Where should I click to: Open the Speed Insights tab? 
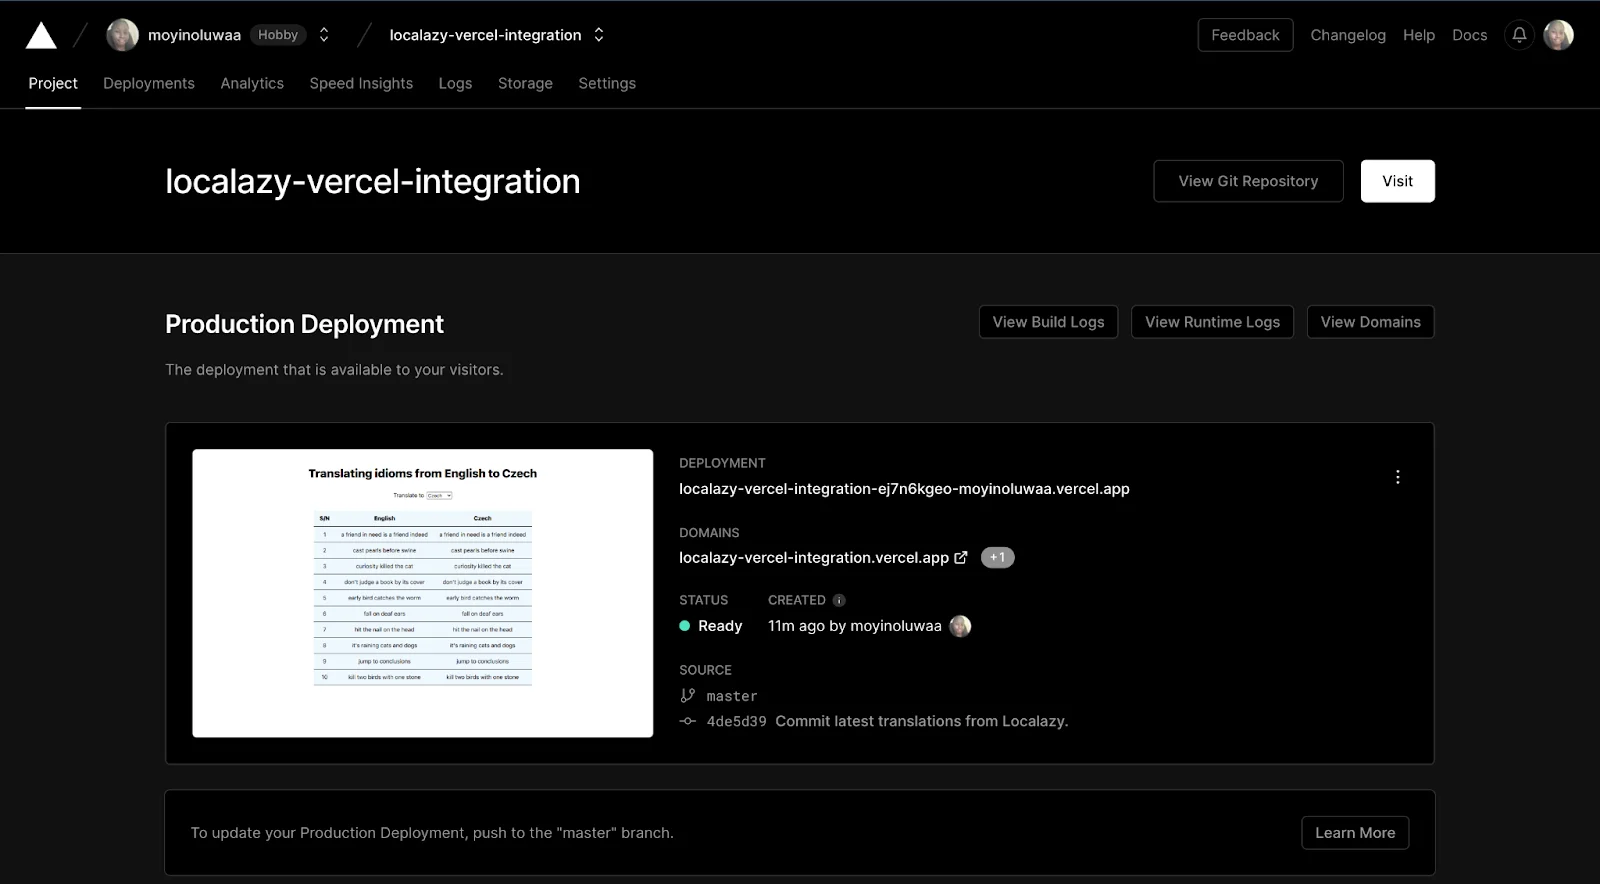point(361,83)
